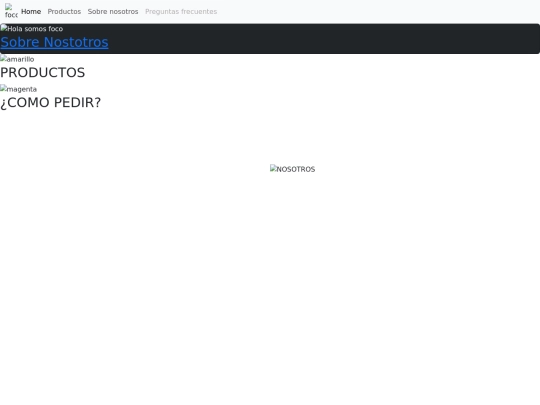Click the ¿COMO PEDIR? heading
The height and width of the screenshot is (405, 540).
(x=51, y=102)
